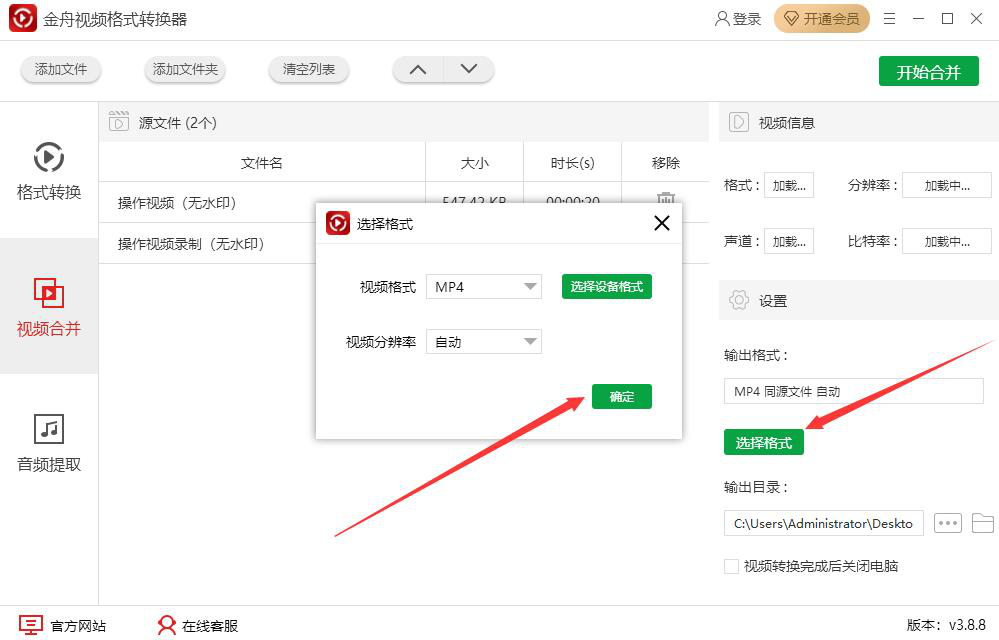Open 视频格式 MP4 dropdown
999x640 pixels.
tap(484, 287)
